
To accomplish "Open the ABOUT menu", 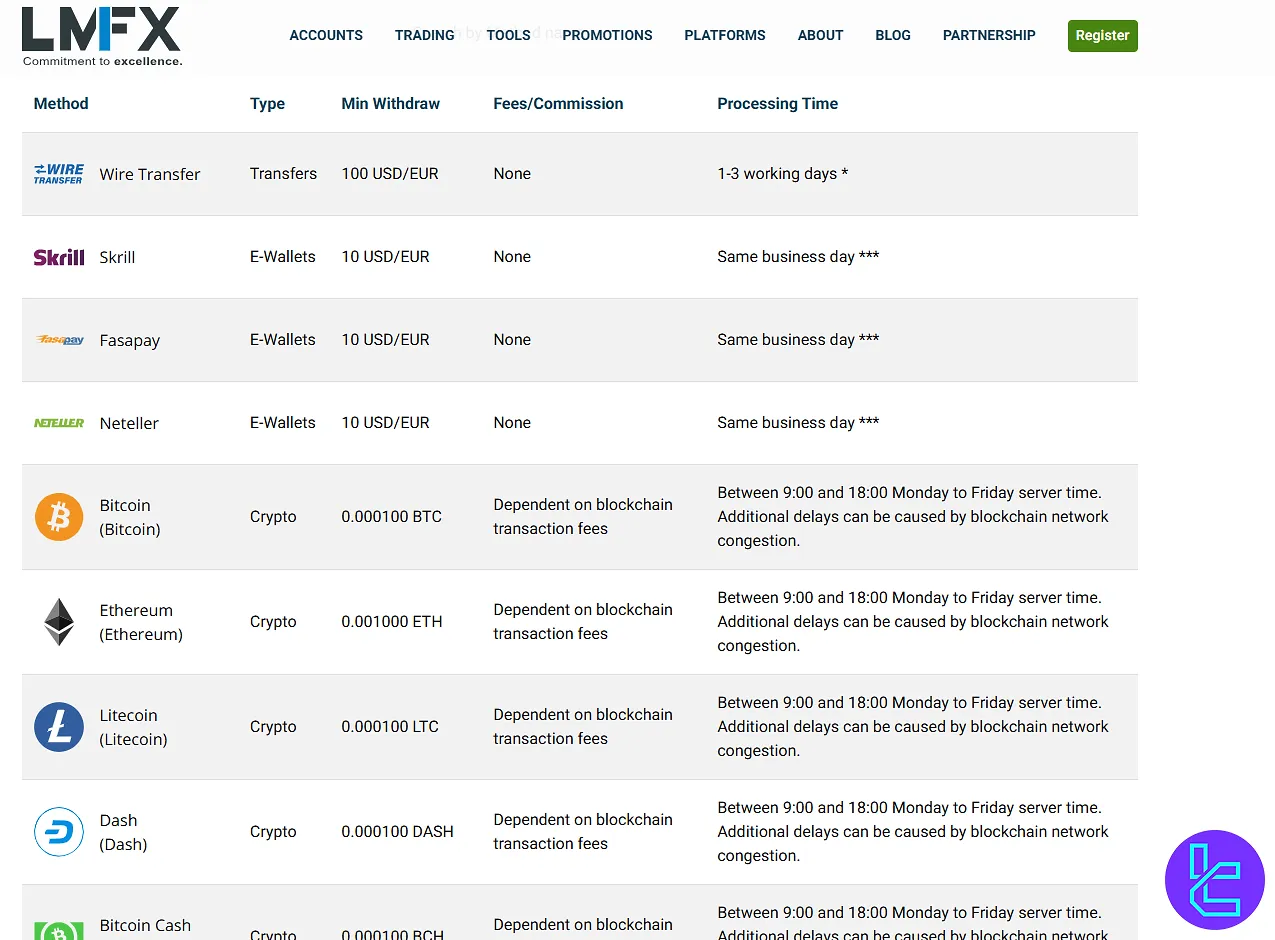I will pos(821,35).
